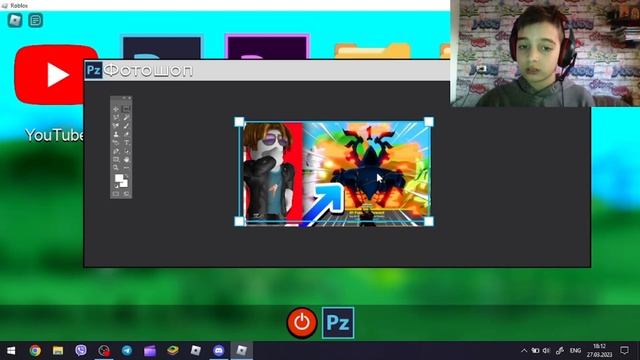Open the taskbar clock and date
This screenshot has height=360, width=640.
pyautogui.click(x=599, y=351)
